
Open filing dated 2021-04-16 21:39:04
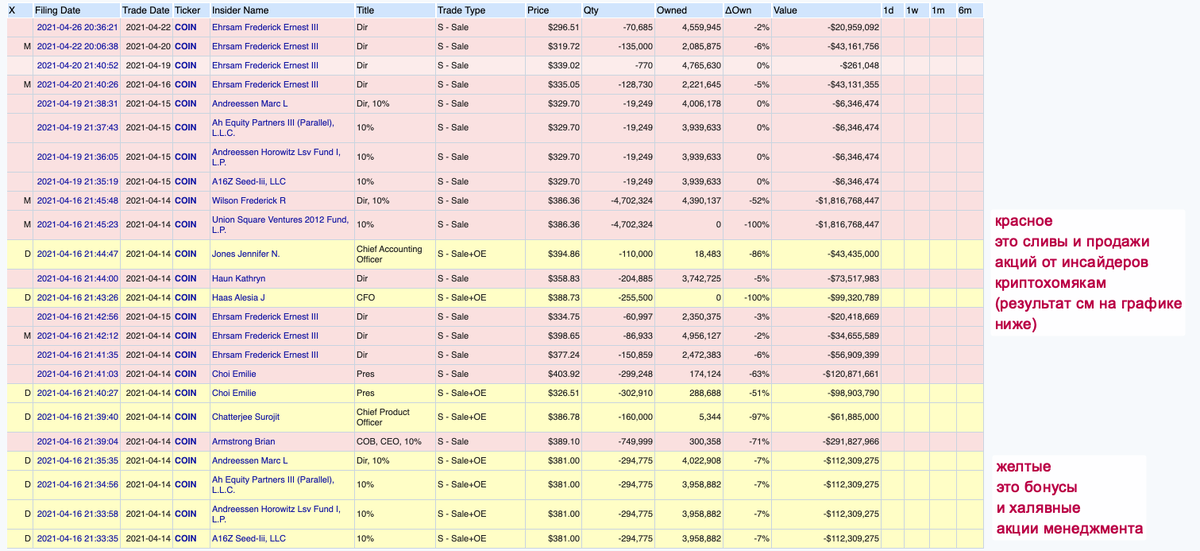(78, 441)
